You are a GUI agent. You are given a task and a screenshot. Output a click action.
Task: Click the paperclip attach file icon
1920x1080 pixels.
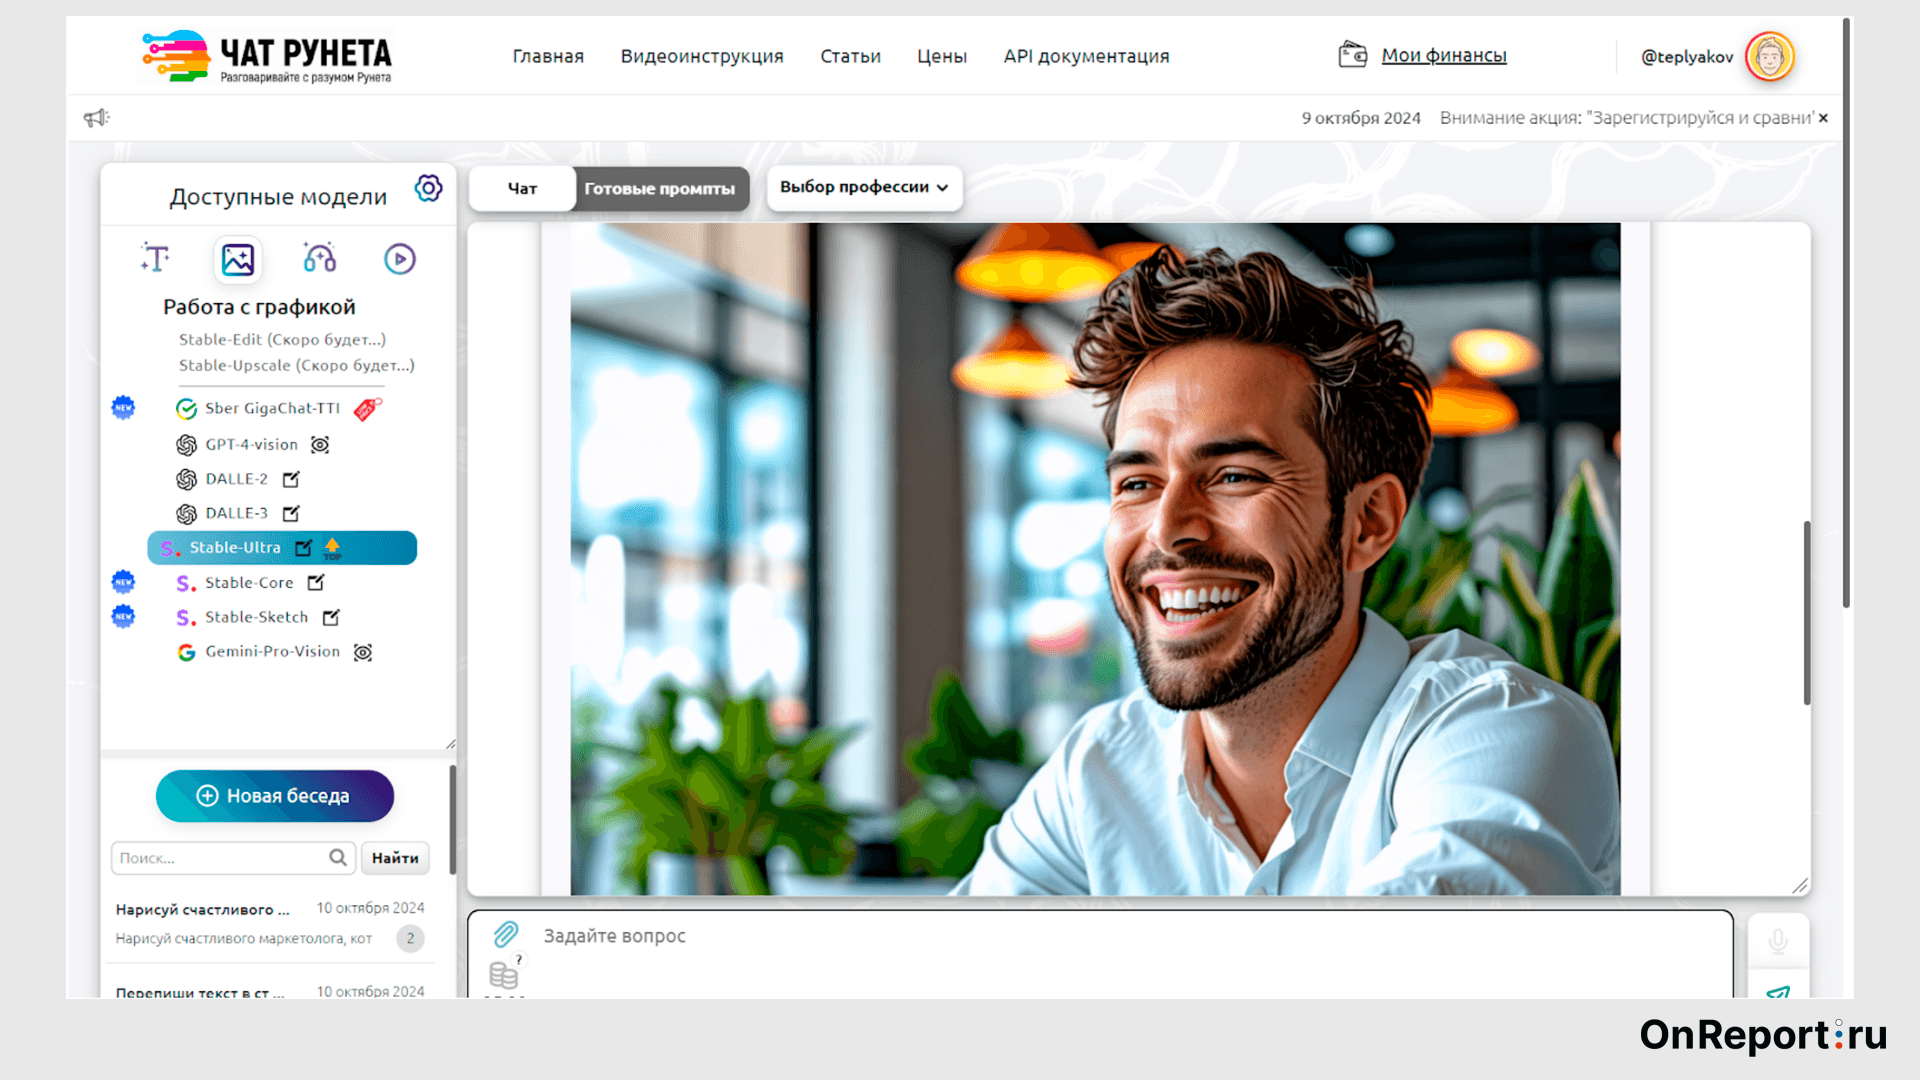pyautogui.click(x=506, y=934)
